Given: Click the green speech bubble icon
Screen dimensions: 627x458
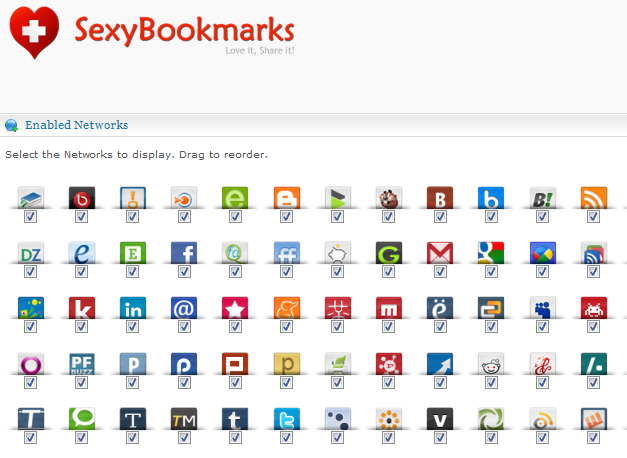Looking at the screenshot, I should tap(82, 419).
